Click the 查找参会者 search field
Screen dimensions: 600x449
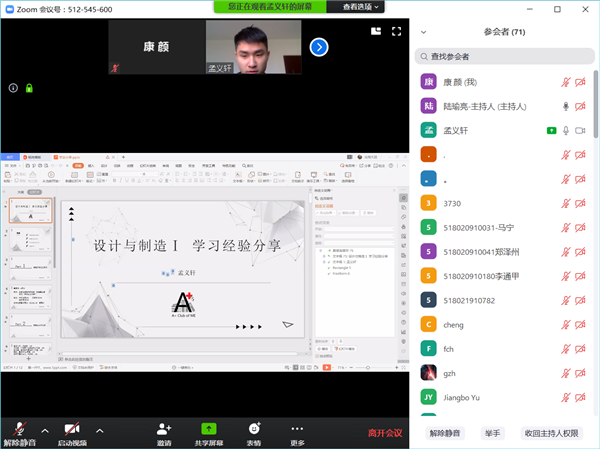[x=505, y=56]
